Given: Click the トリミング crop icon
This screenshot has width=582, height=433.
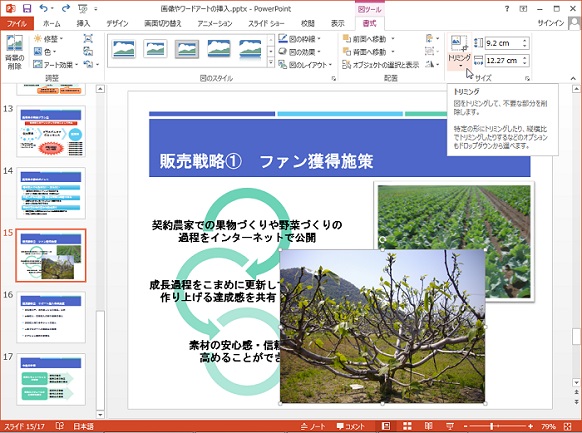Looking at the screenshot, I should (459, 44).
